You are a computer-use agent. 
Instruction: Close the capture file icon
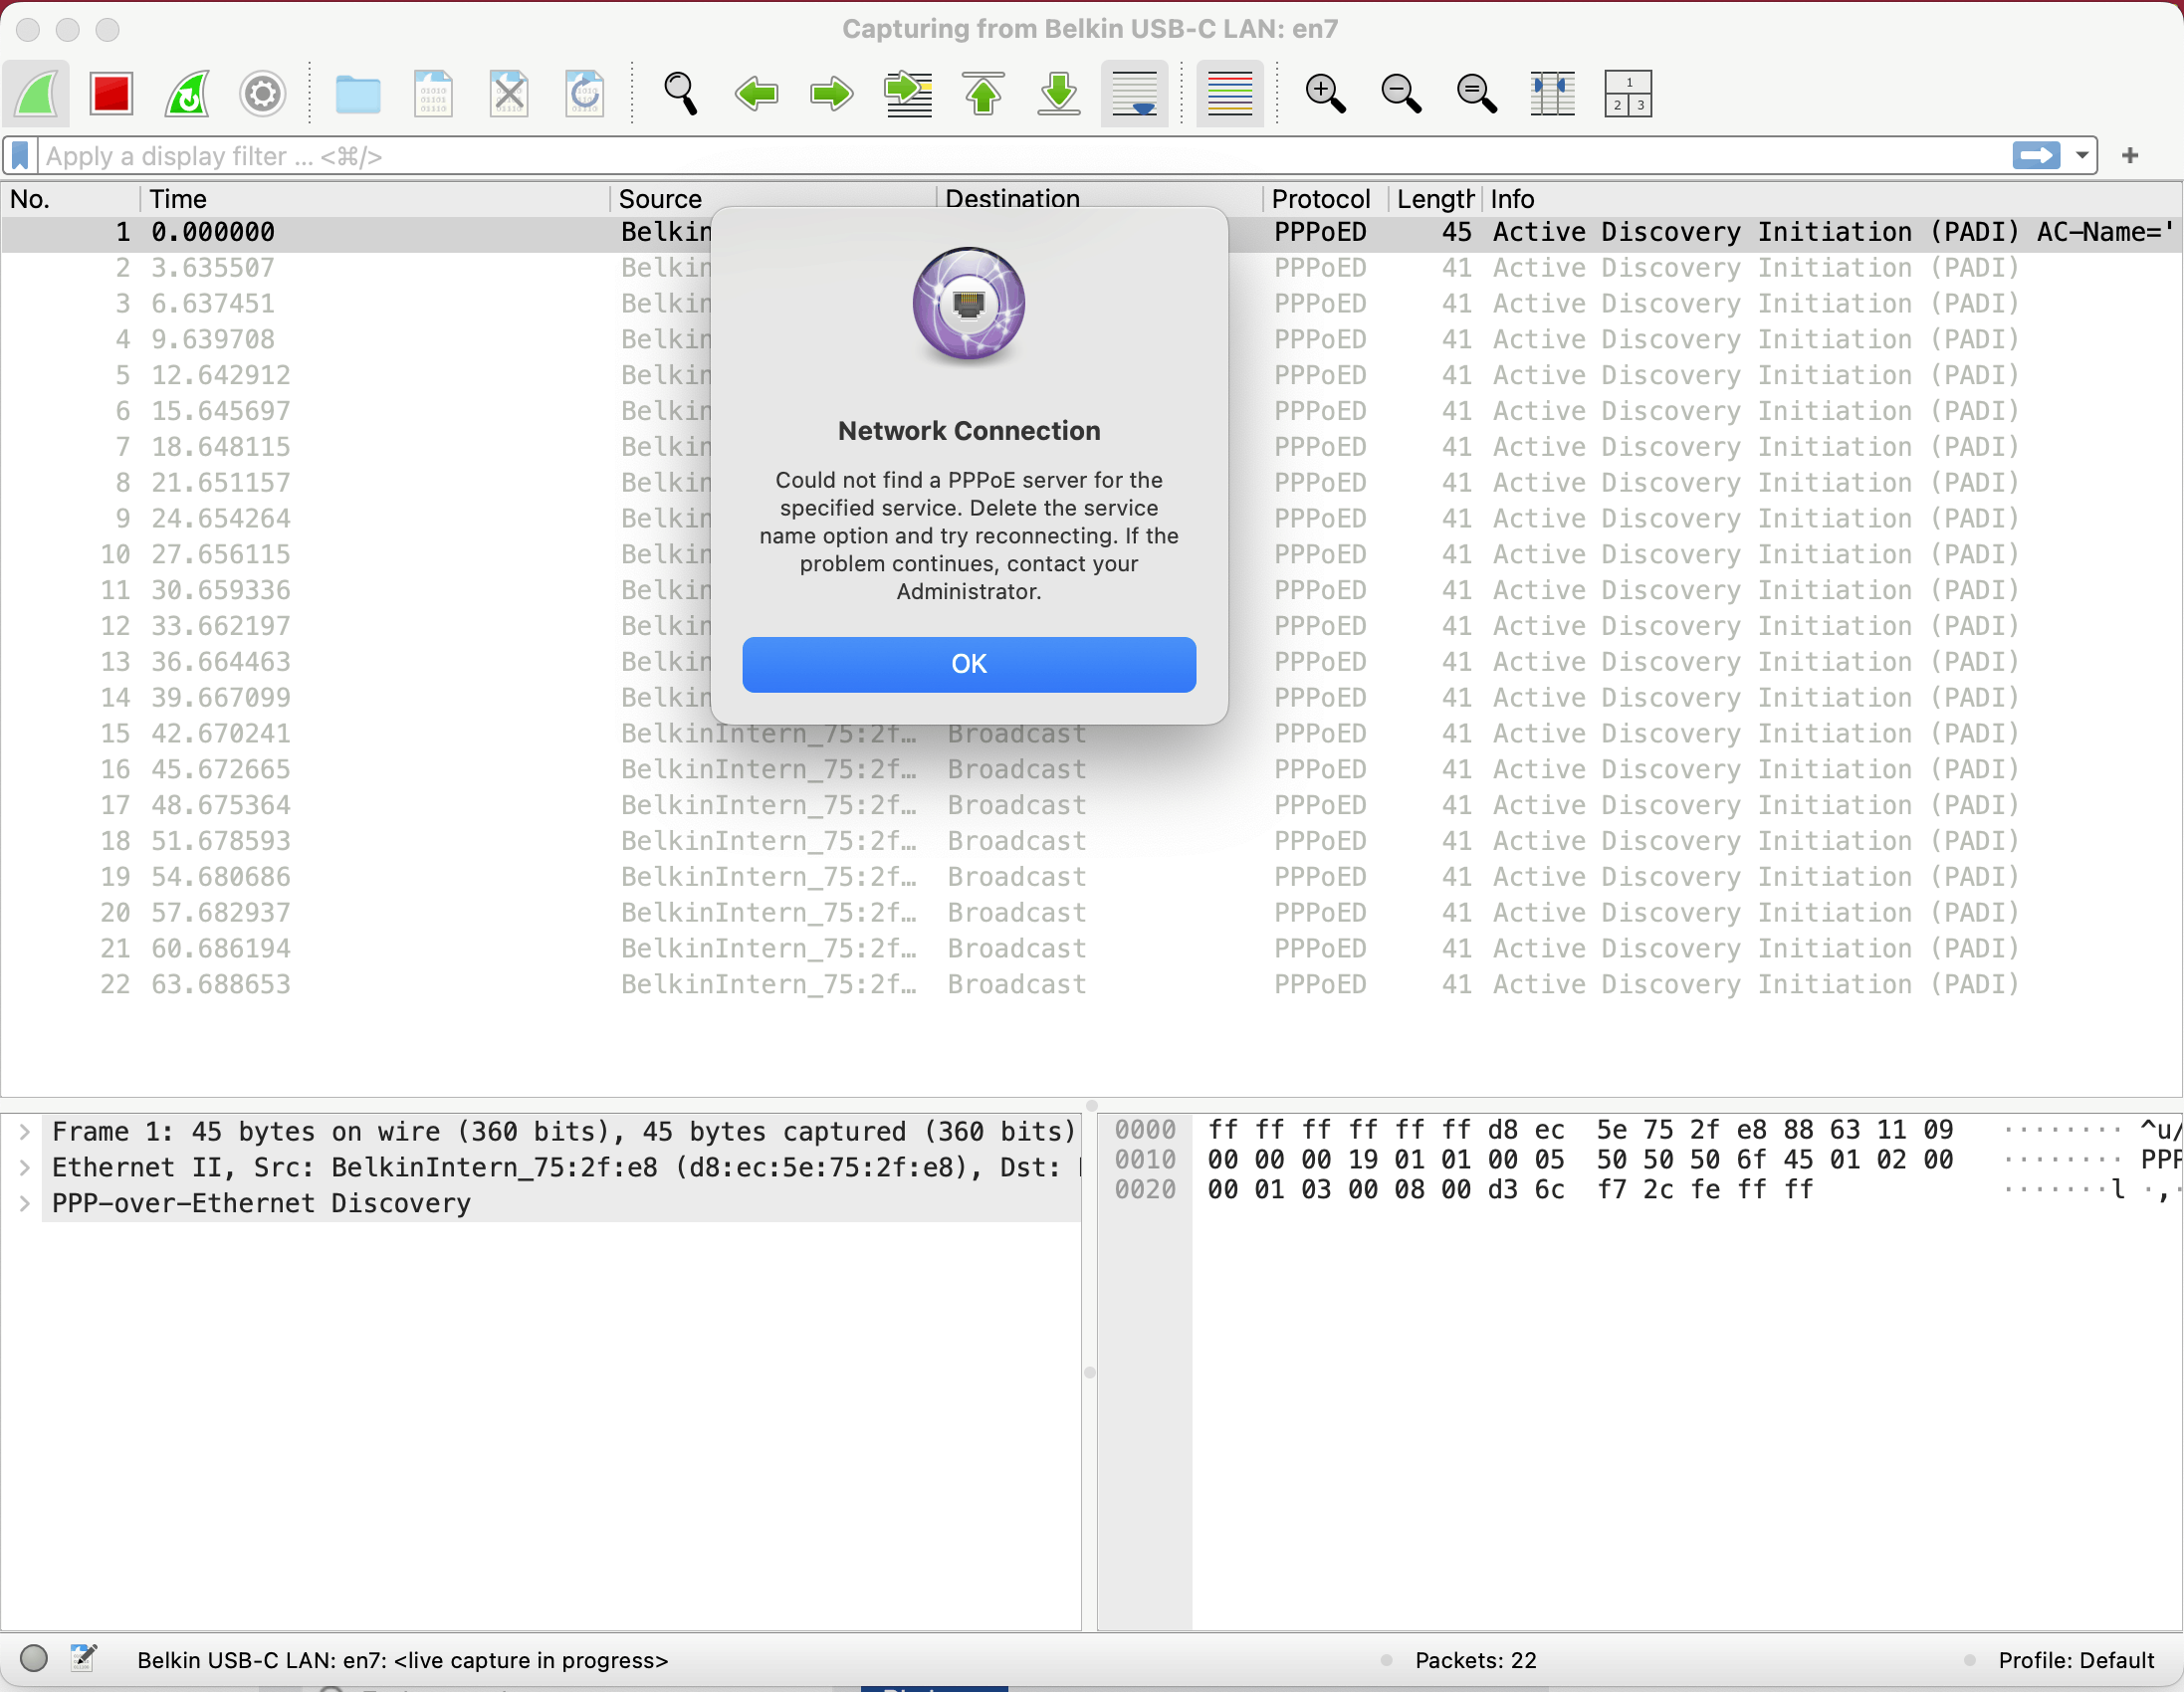coord(509,94)
